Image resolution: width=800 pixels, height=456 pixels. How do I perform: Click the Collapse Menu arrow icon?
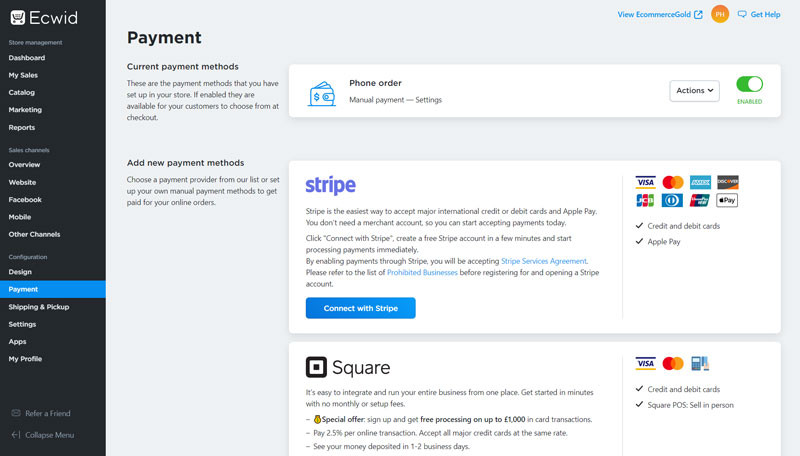point(16,435)
